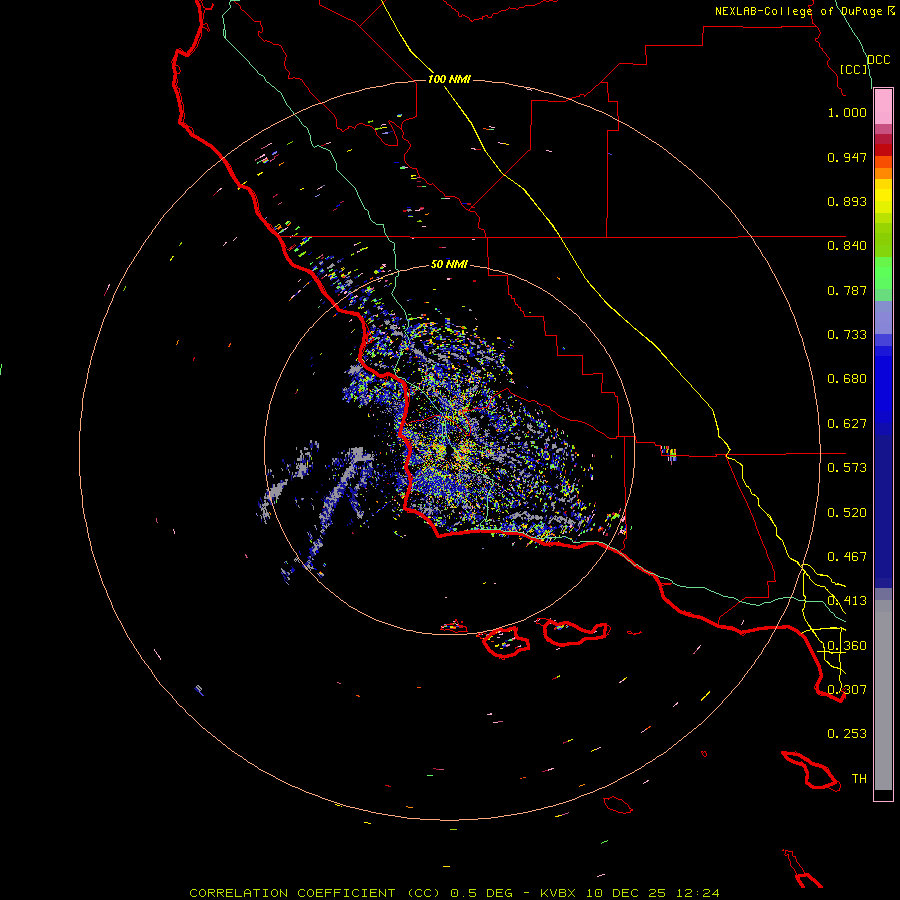Pick the pink swatch at the colorbar top

pyautogui.click(x=883, y=107)
